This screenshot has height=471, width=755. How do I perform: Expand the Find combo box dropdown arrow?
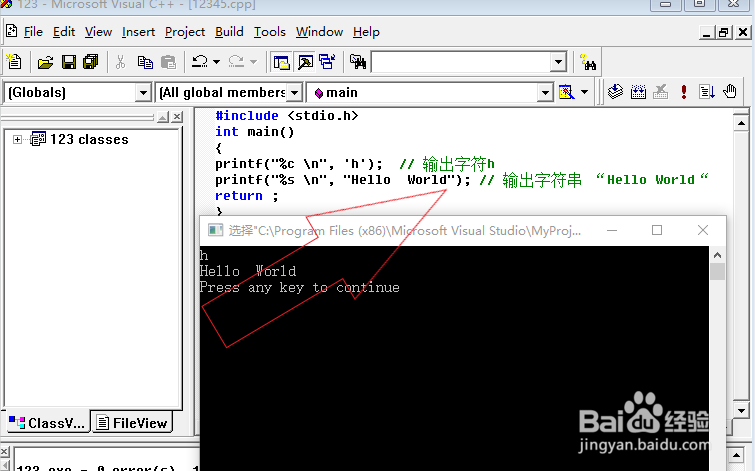(x=558, y=62)
